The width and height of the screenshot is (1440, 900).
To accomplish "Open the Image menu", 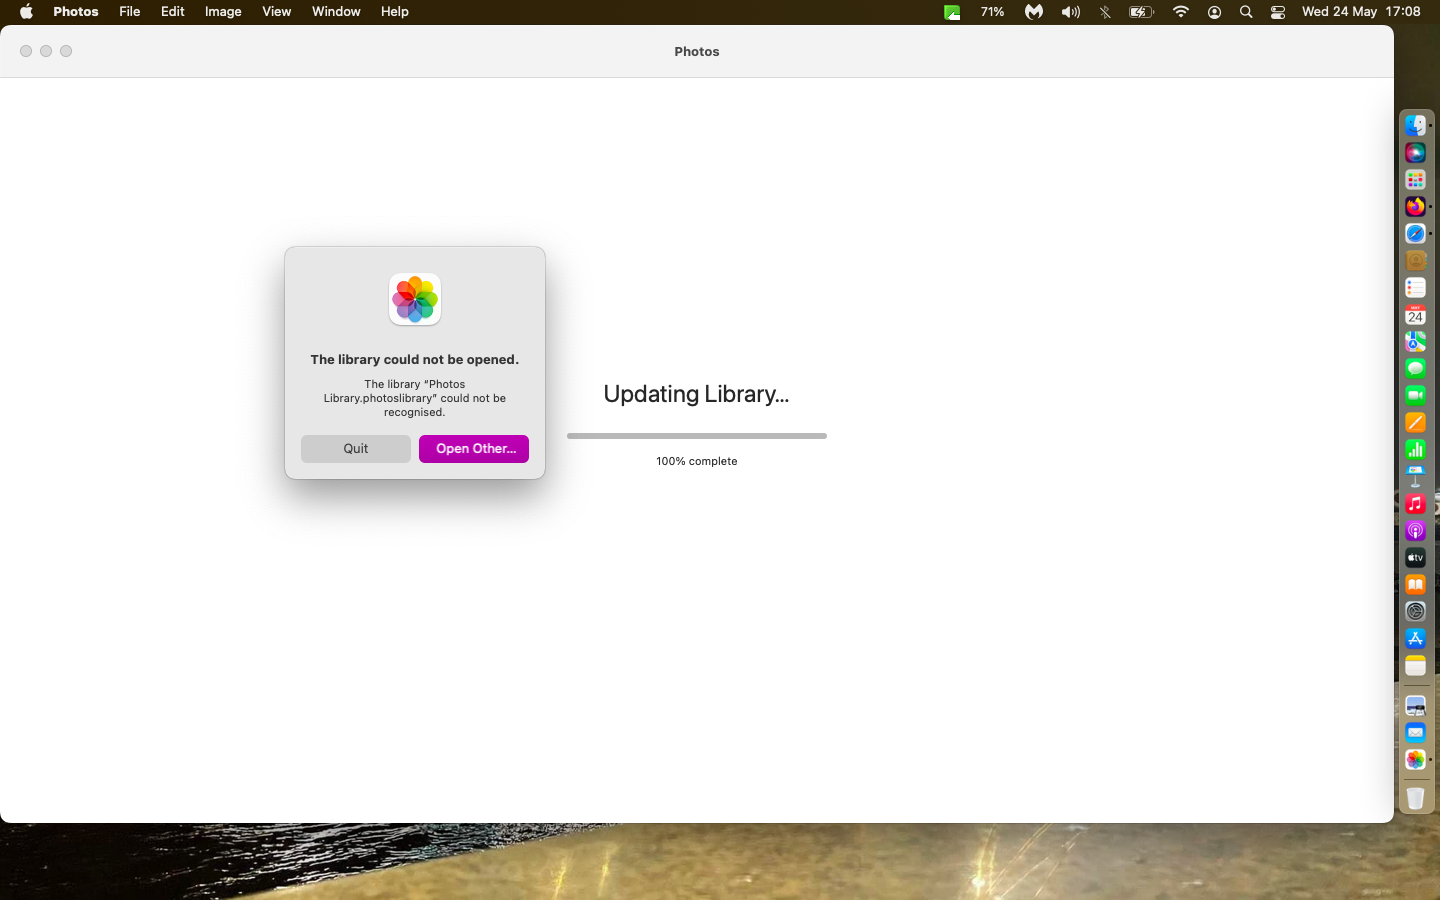I will click(x=223, y=12).
